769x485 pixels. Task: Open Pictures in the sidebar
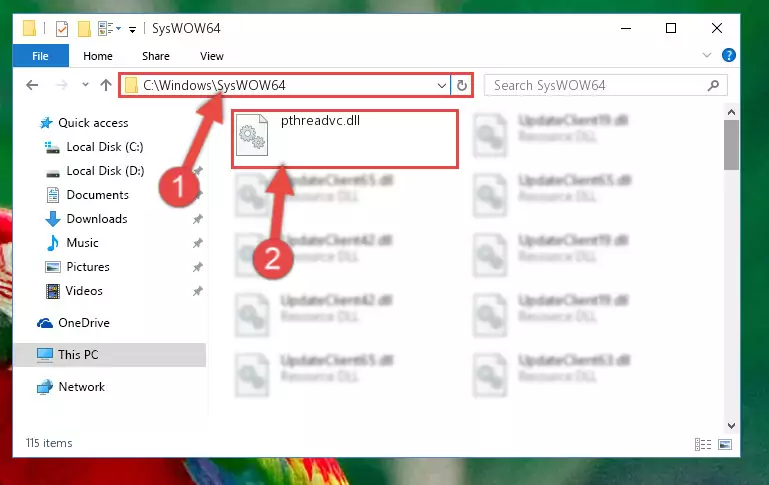pos(88,267)
